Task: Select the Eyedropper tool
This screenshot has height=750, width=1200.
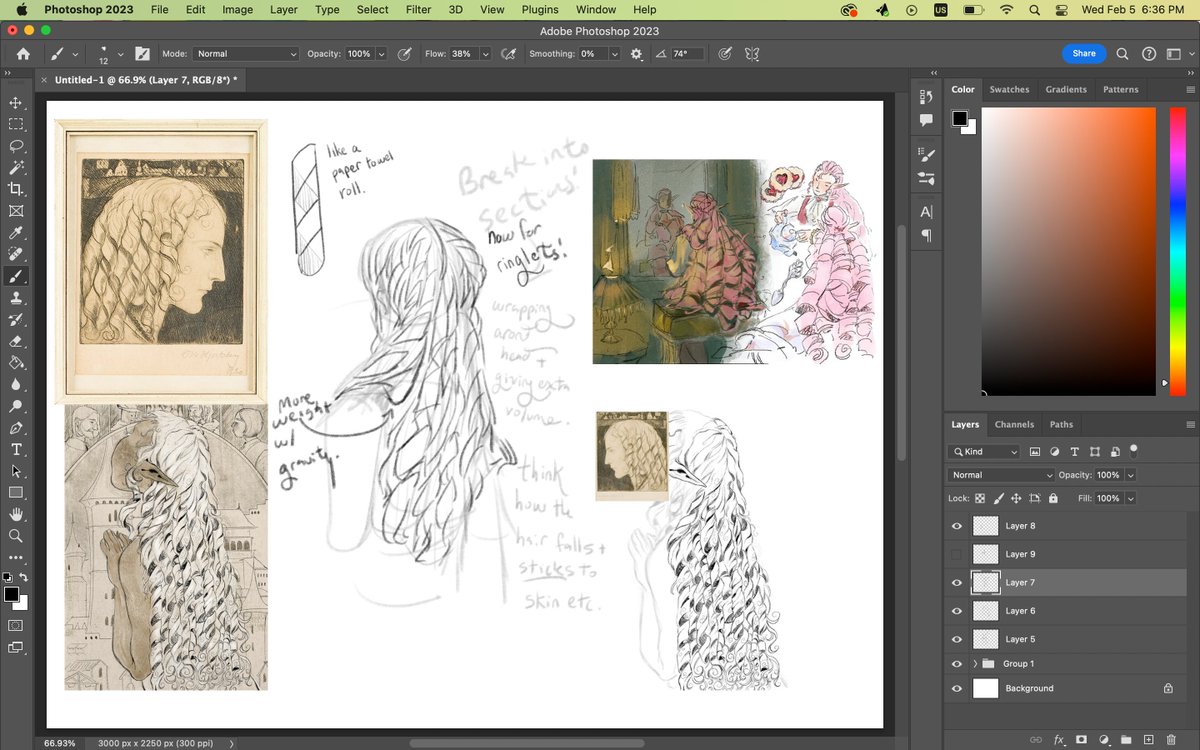Action: click(16, 233)
